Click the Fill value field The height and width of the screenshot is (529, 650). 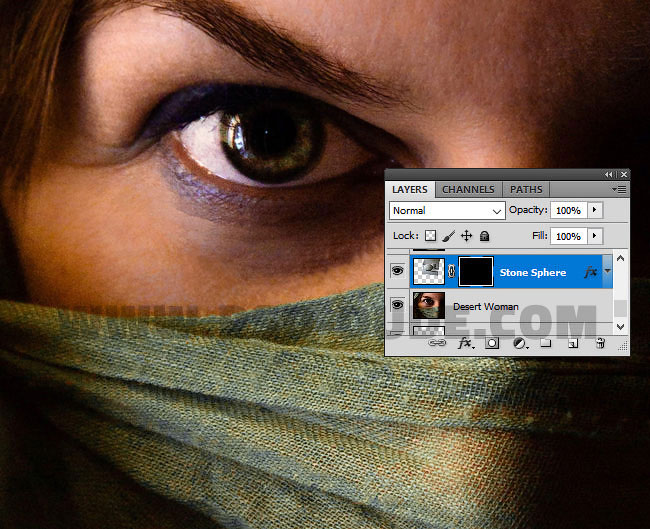[x=568, y=236]
